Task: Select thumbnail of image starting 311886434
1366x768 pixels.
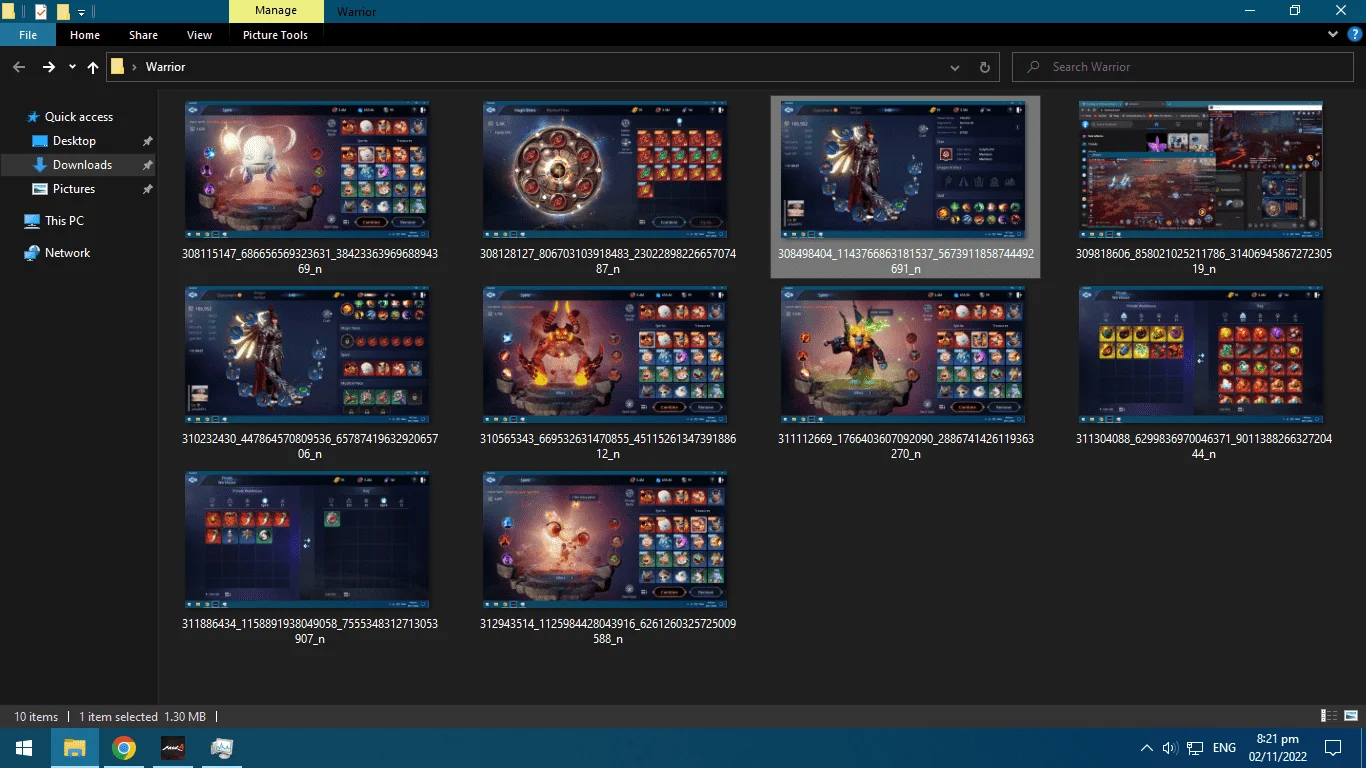Action: coord(308,540)
